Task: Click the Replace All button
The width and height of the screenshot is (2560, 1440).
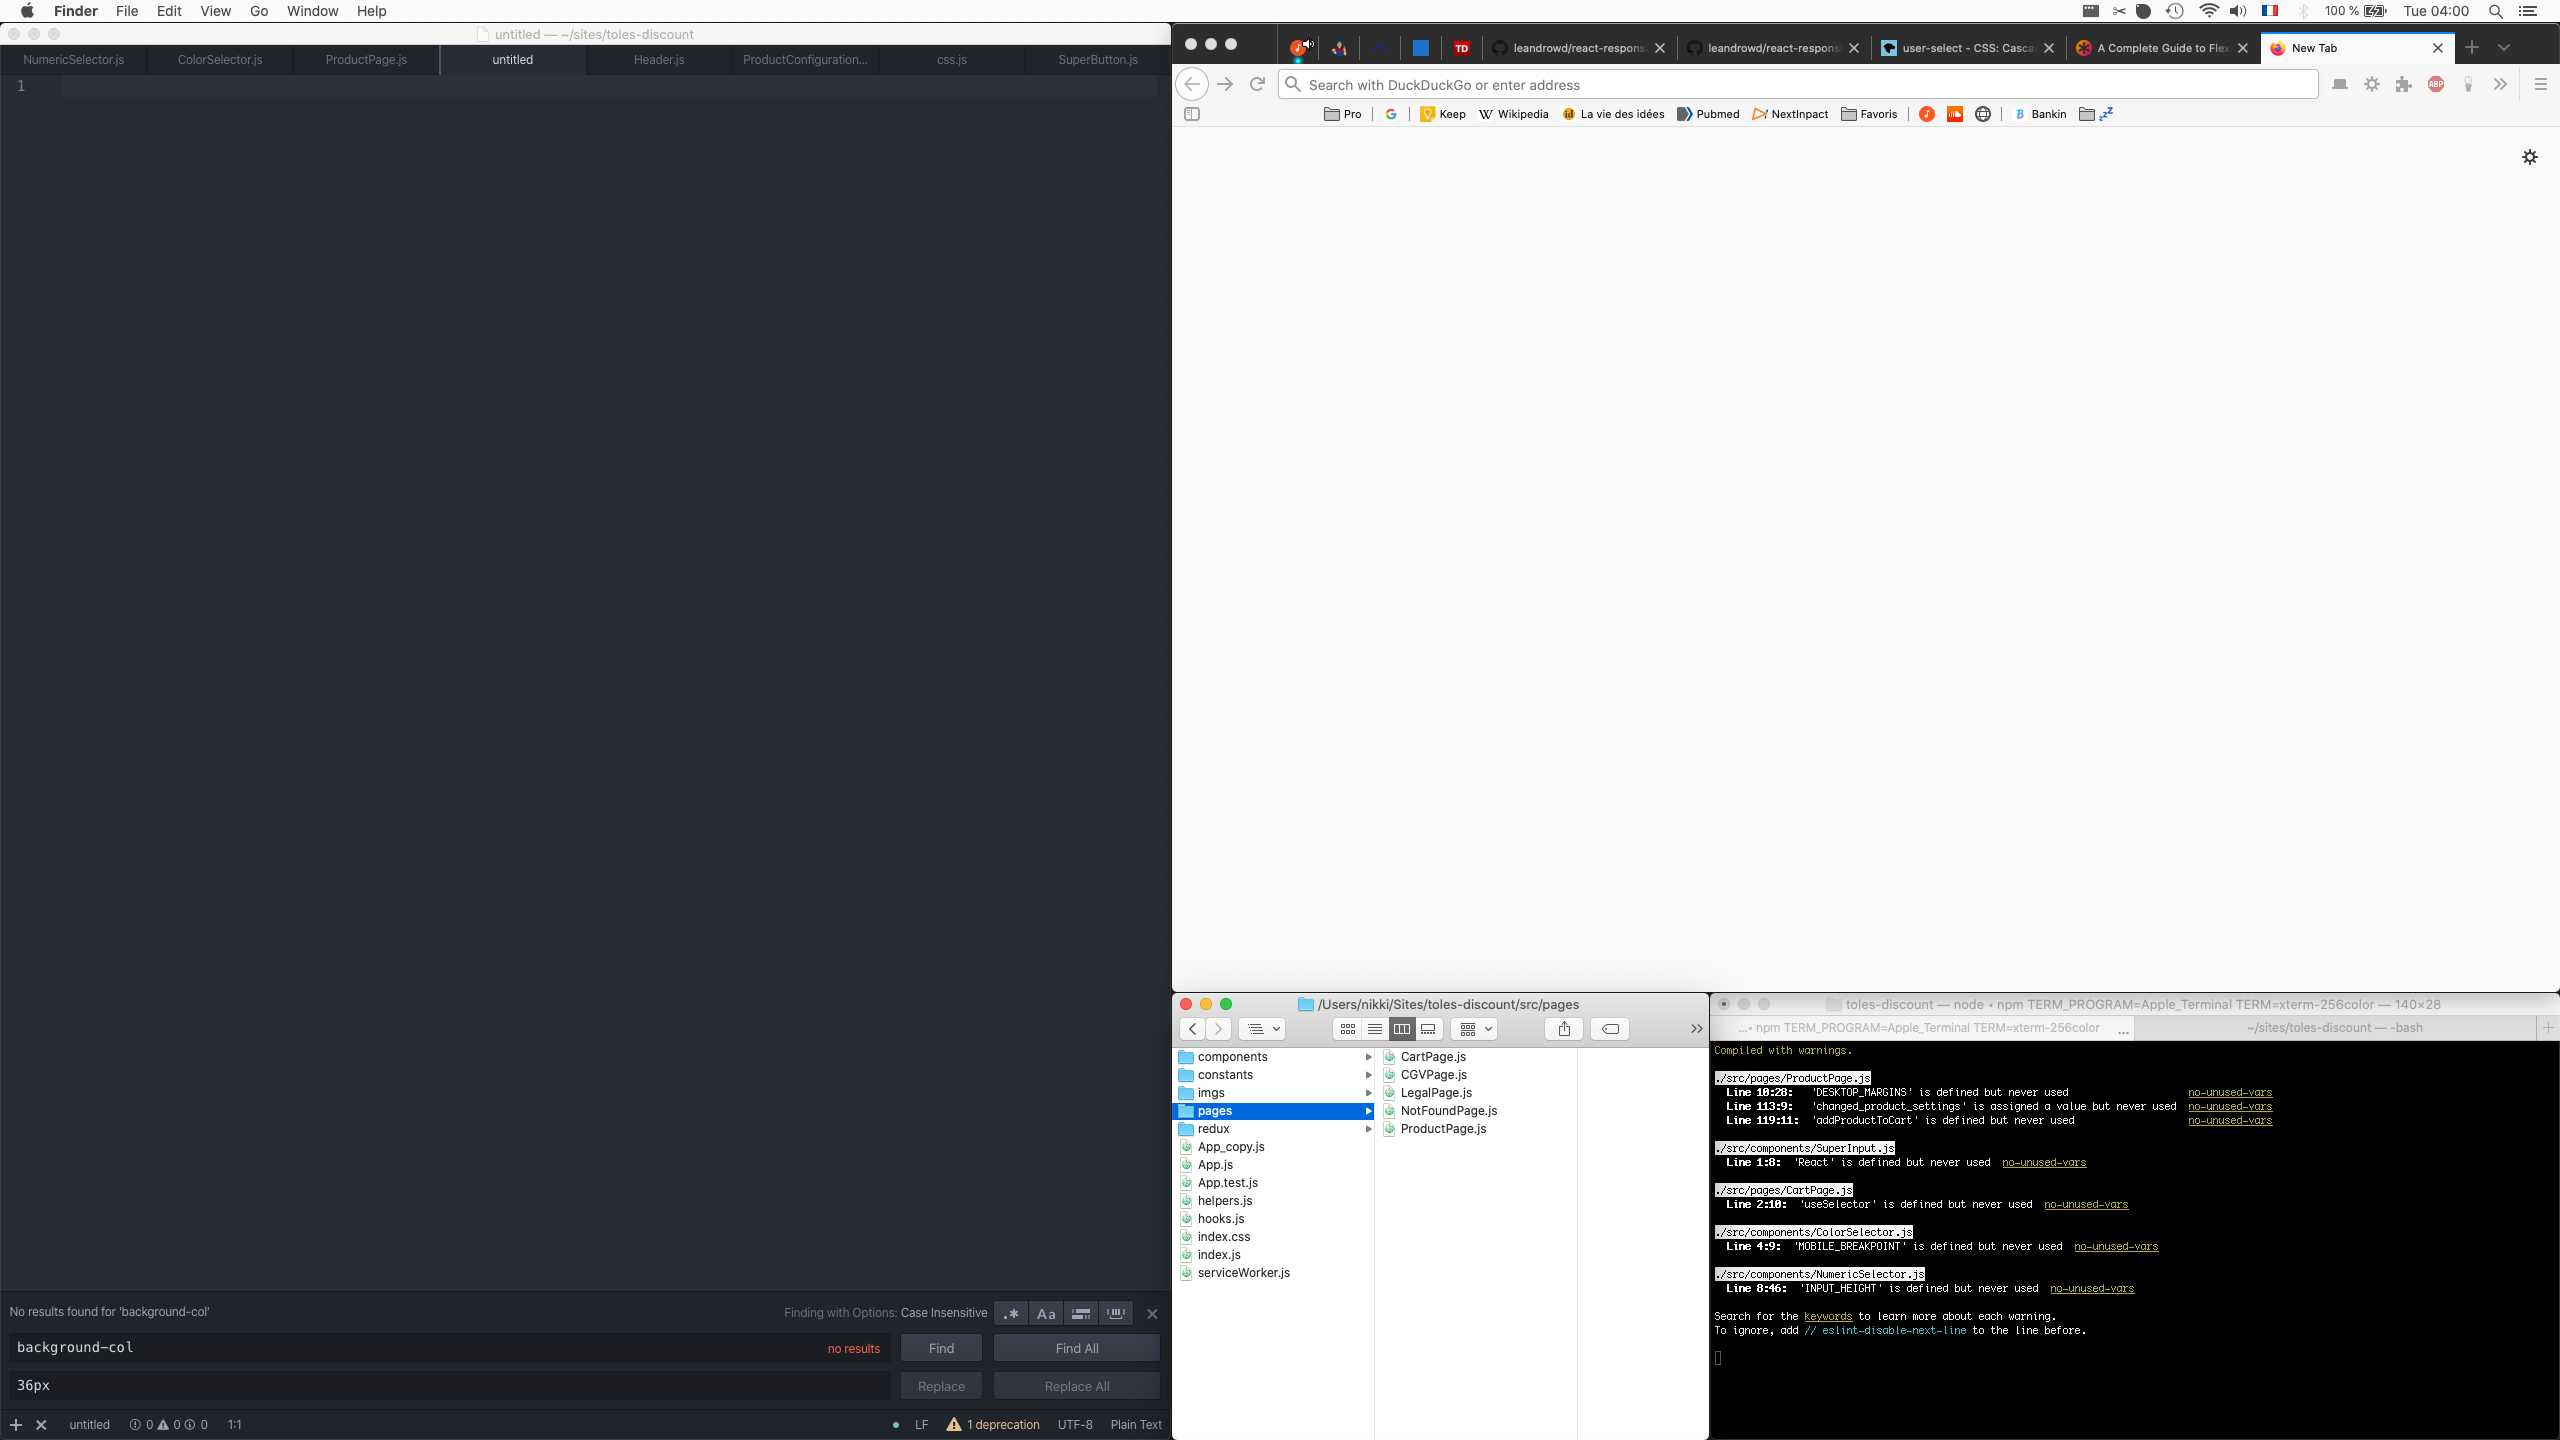Action: click(1077, 1385)
